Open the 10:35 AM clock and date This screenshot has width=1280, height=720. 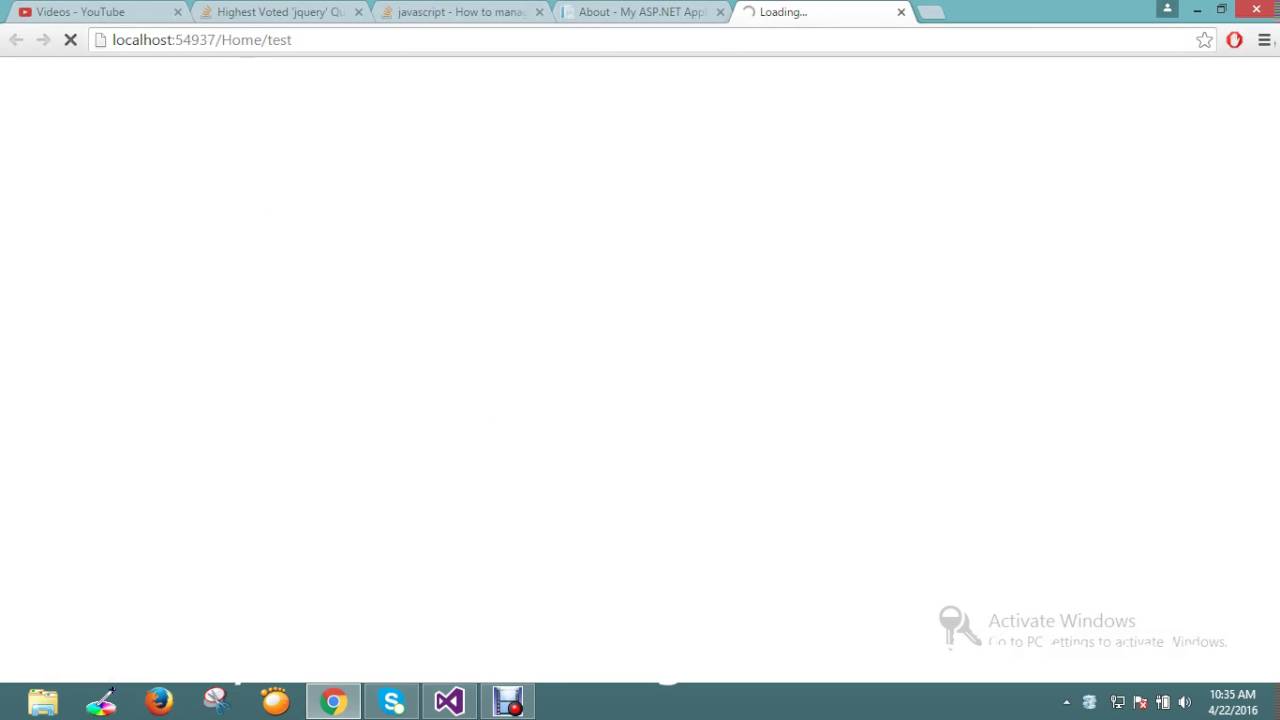click(x=1232, y=702)
